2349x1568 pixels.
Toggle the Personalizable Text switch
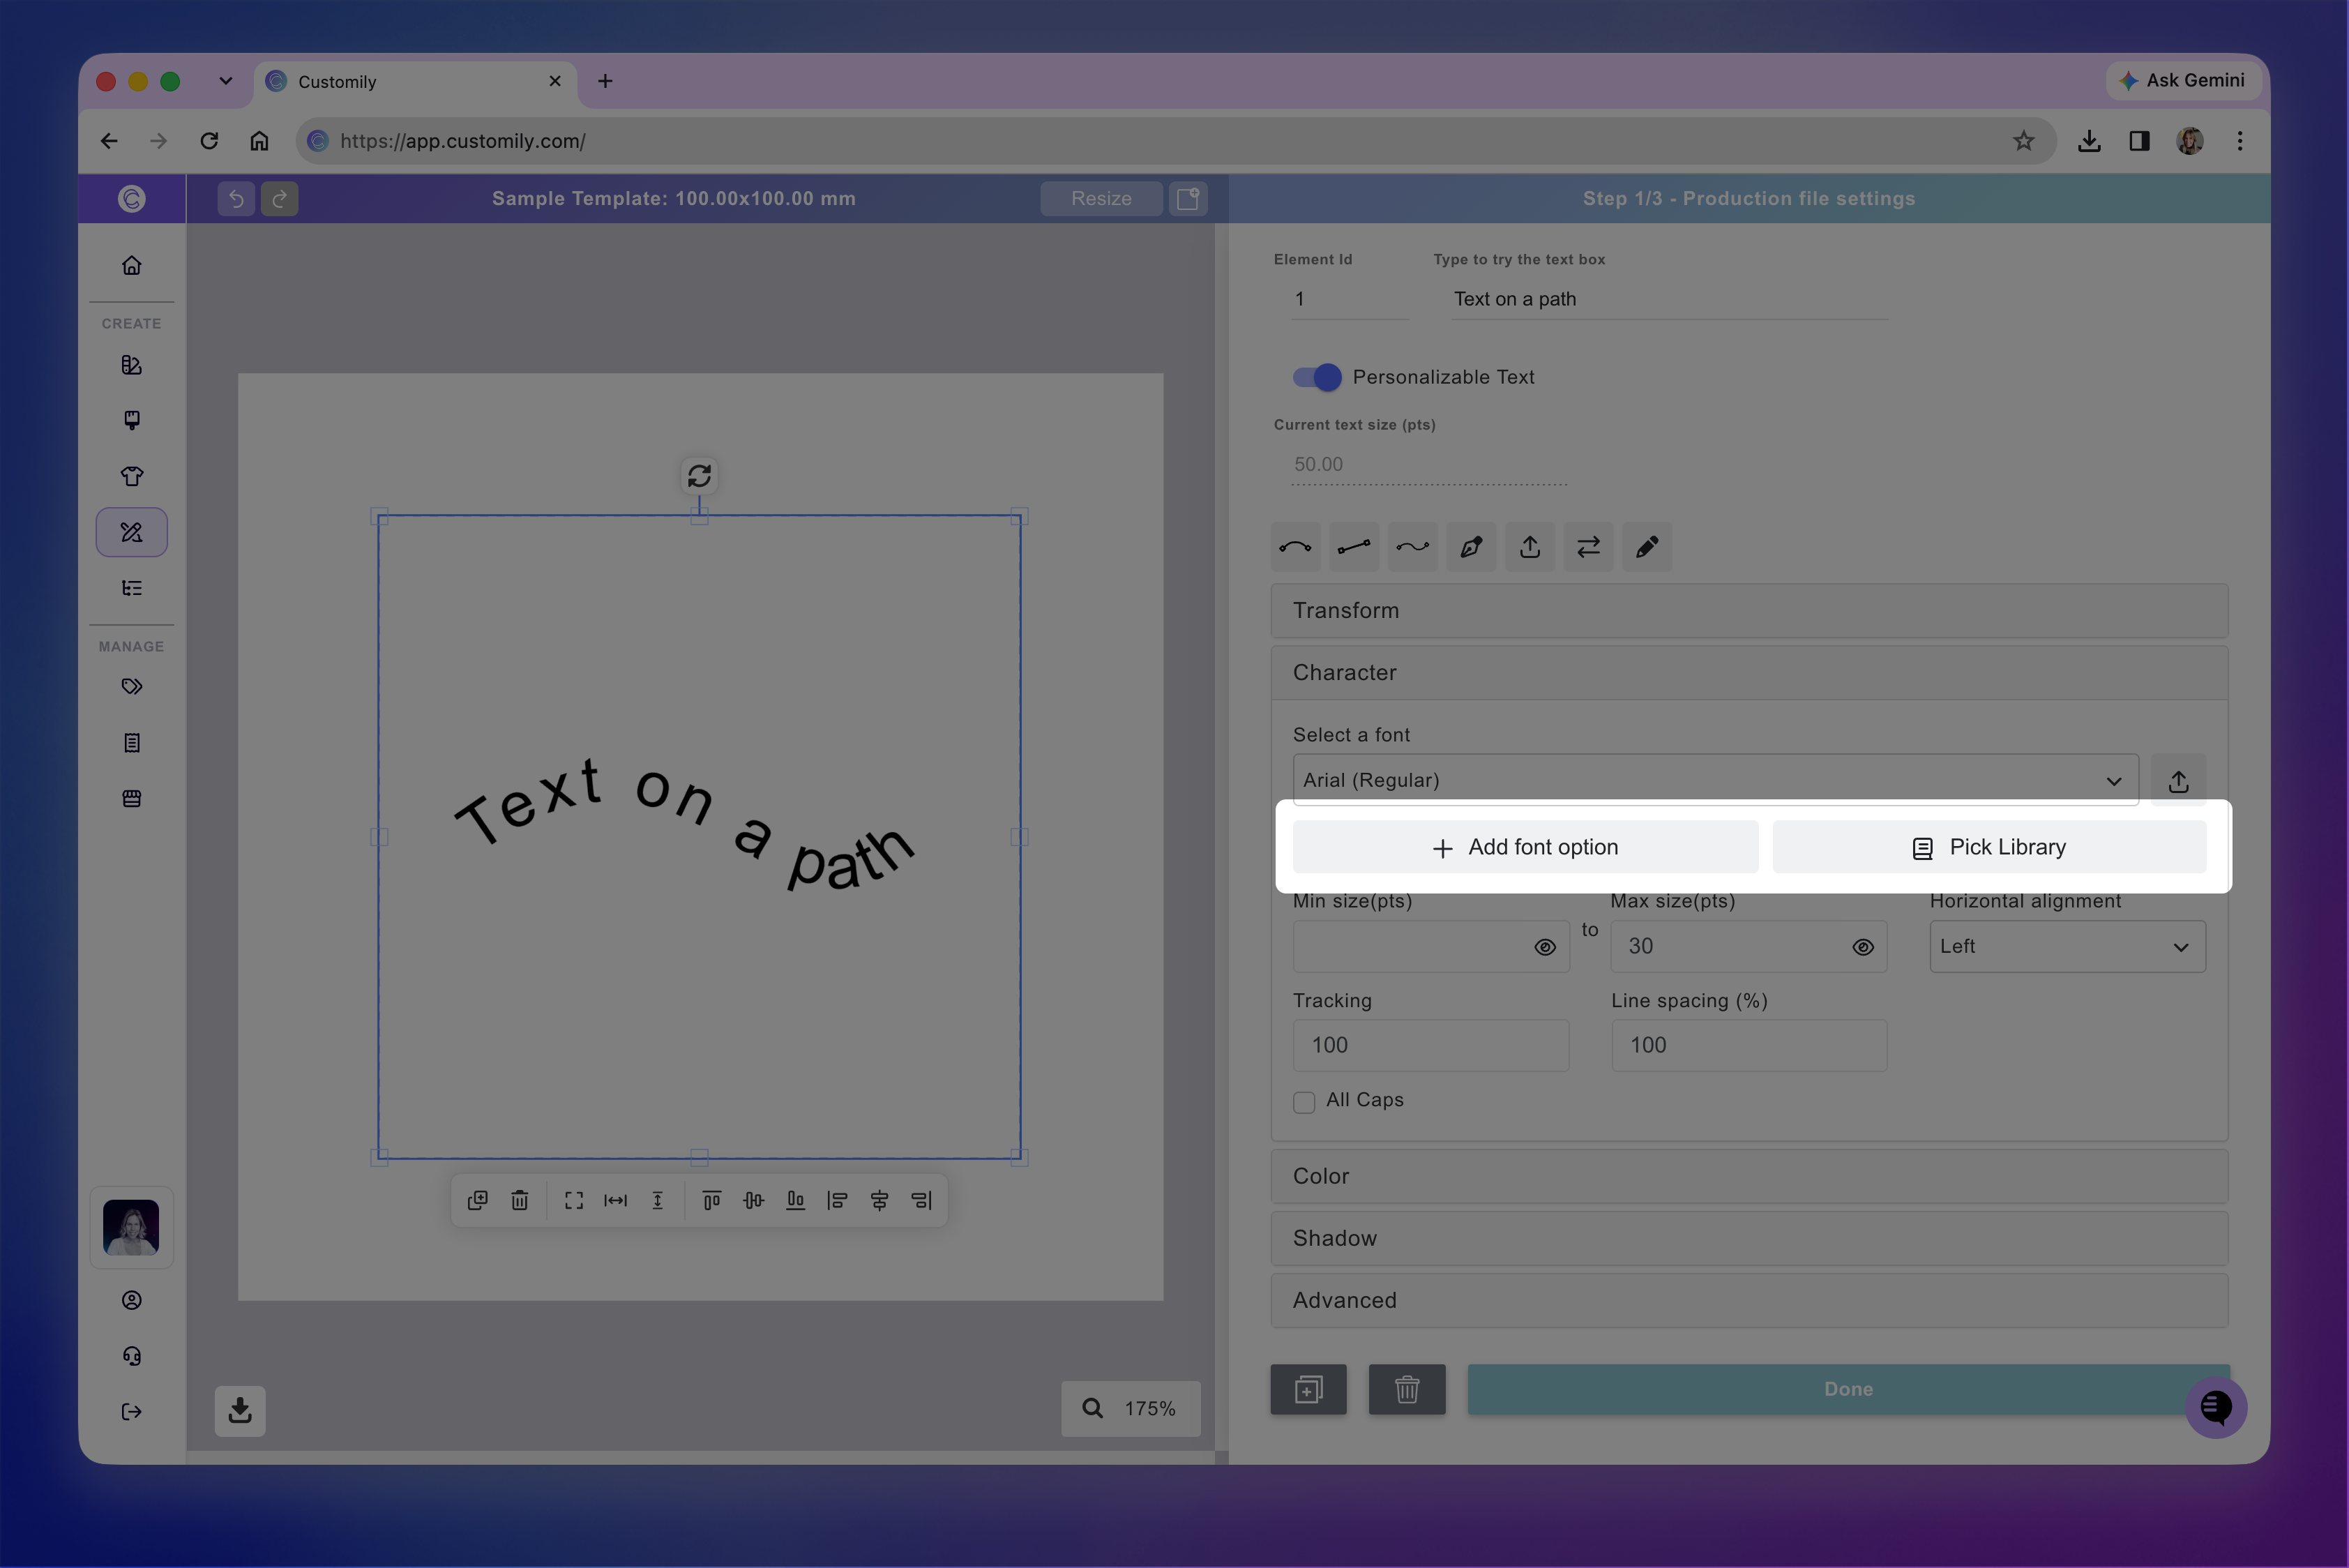tap(1316, 377)
